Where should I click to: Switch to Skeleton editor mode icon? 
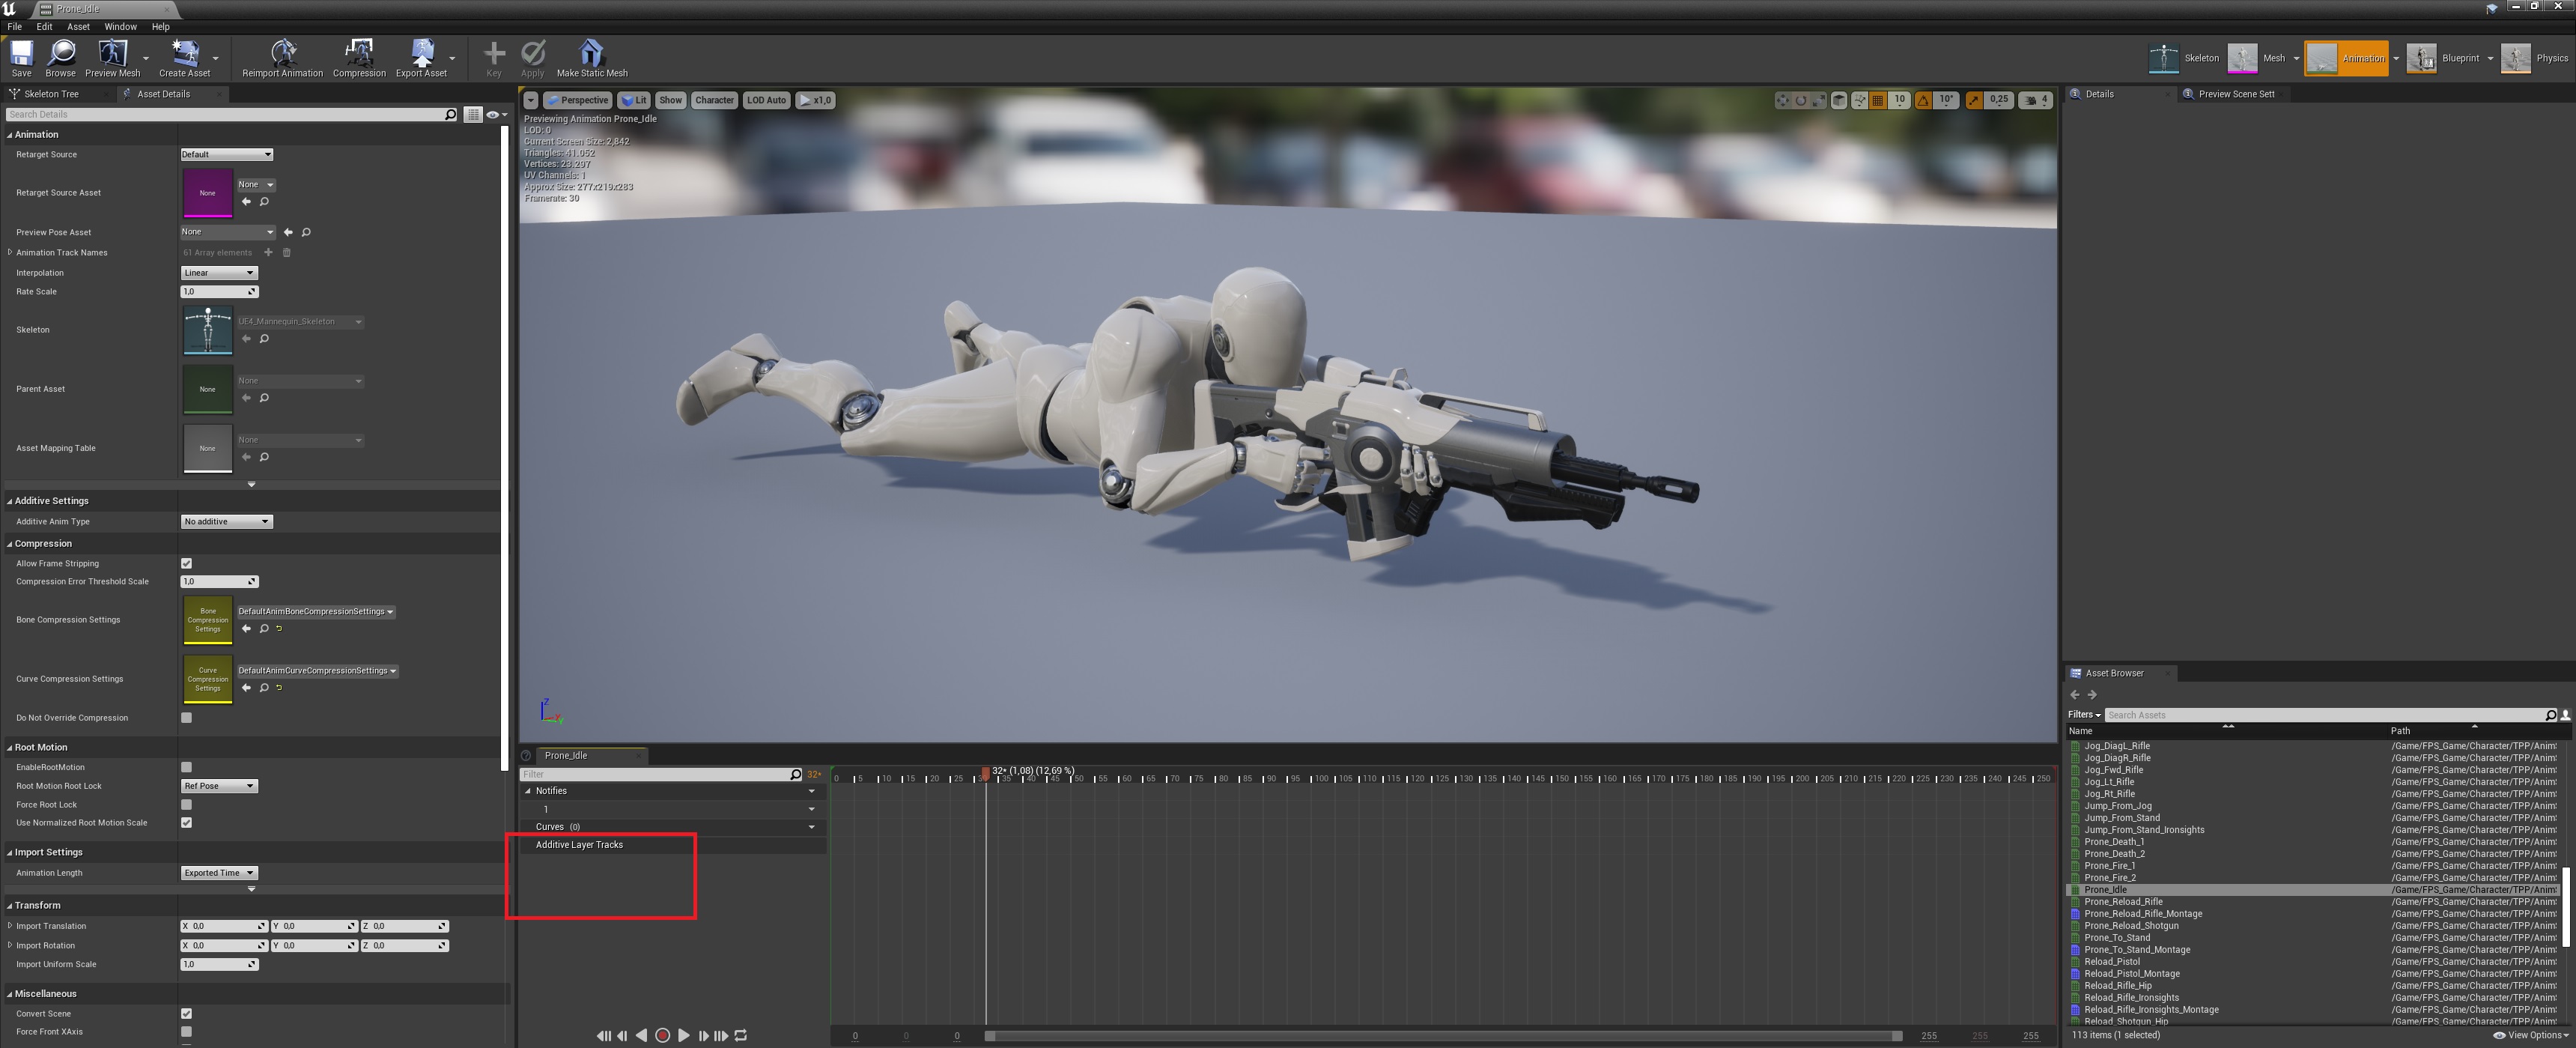2163,58
